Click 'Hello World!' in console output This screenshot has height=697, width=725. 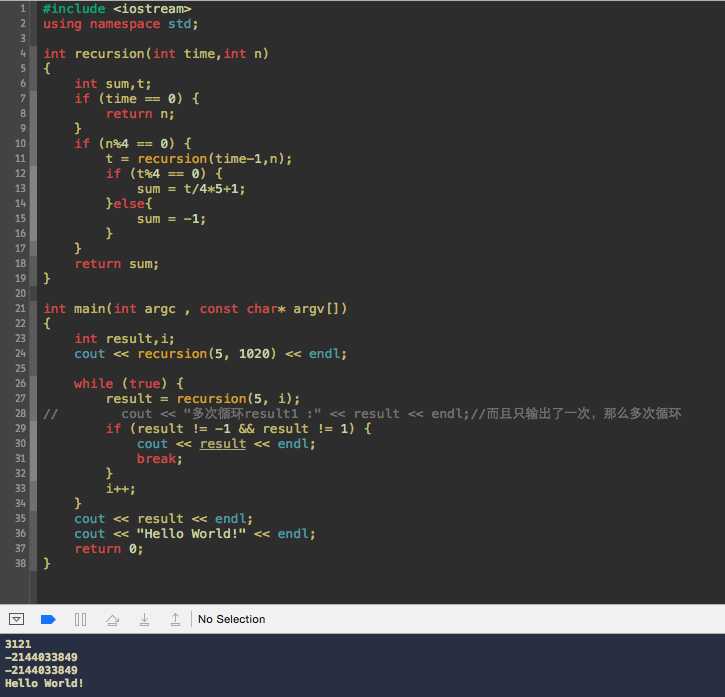pos(44,683)
